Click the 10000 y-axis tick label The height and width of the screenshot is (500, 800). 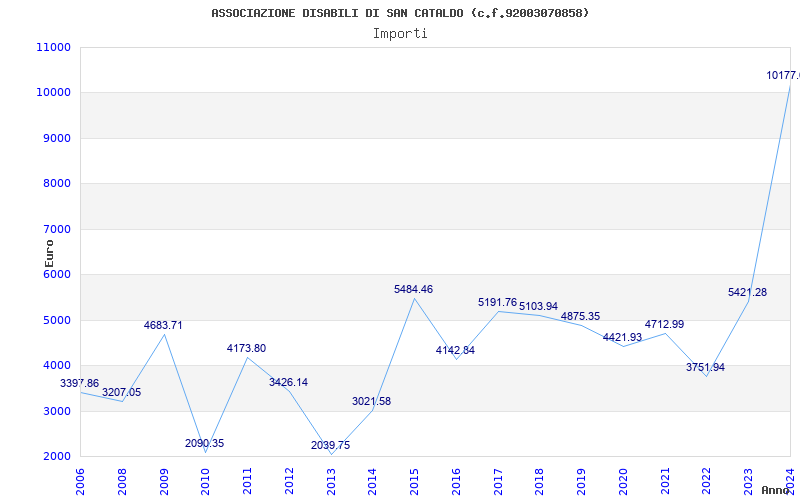point(54,93)
